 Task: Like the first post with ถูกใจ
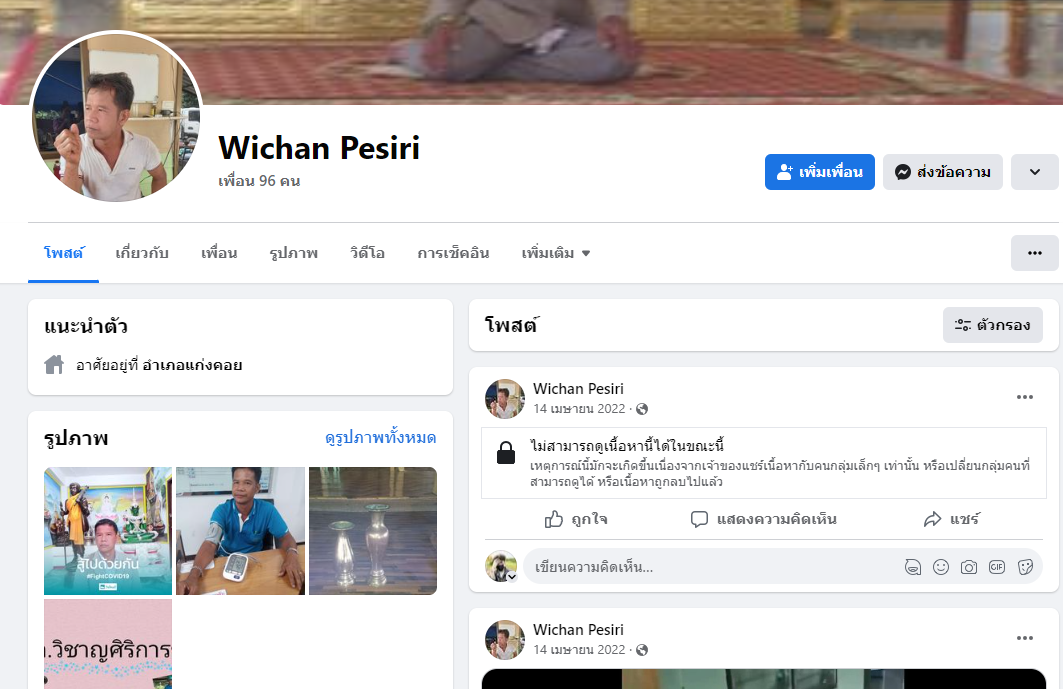576,519
